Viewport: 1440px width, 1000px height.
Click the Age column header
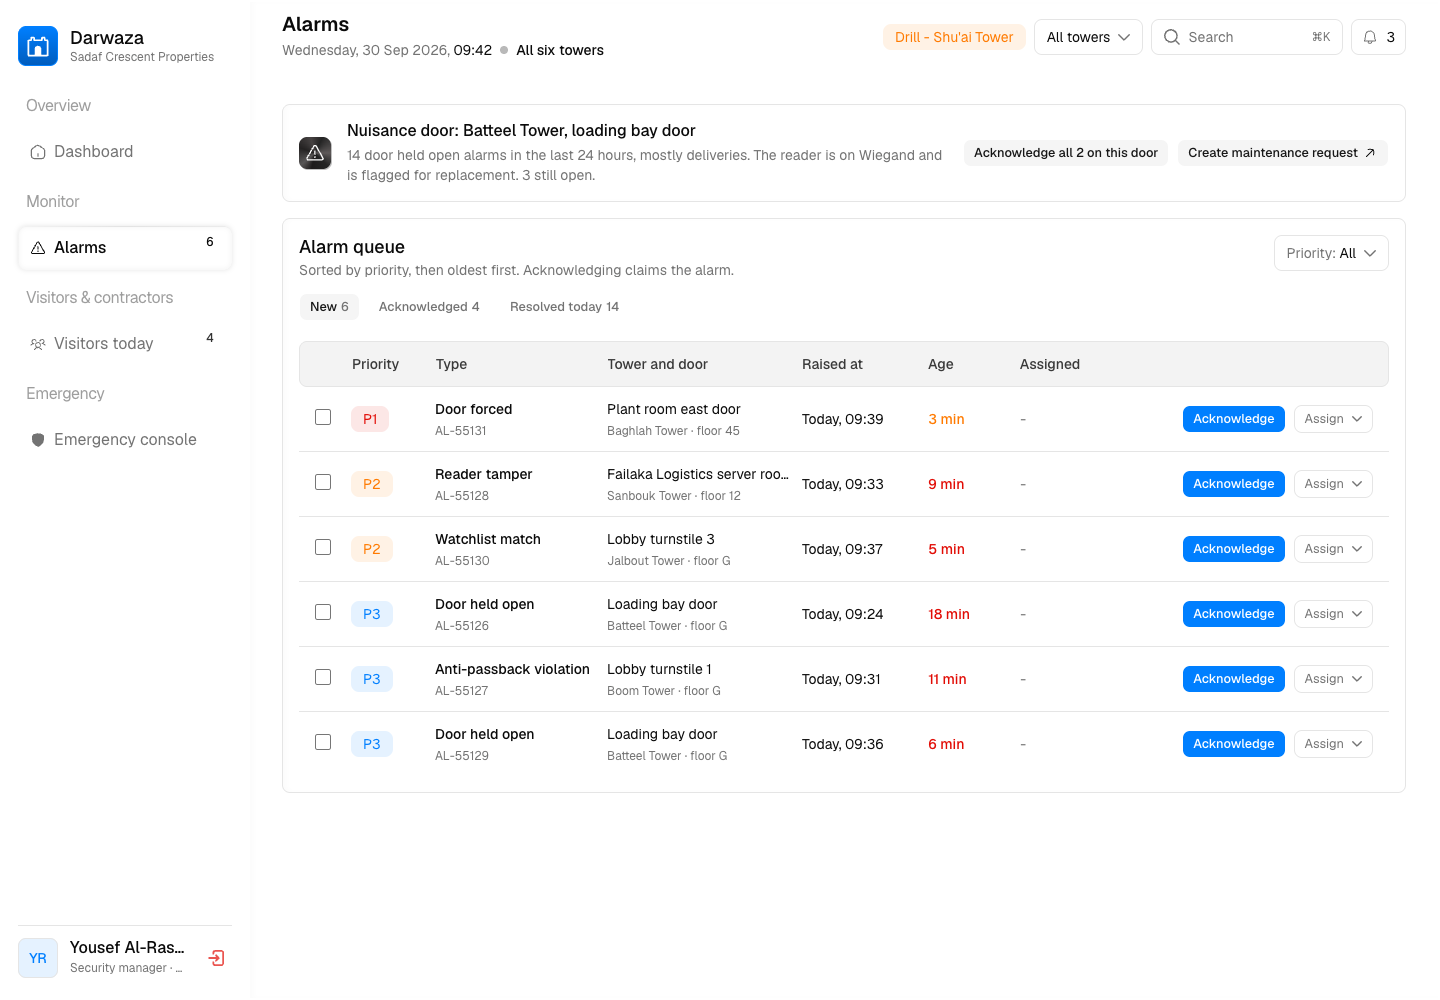pyautogui.click(x=940, y=364)
